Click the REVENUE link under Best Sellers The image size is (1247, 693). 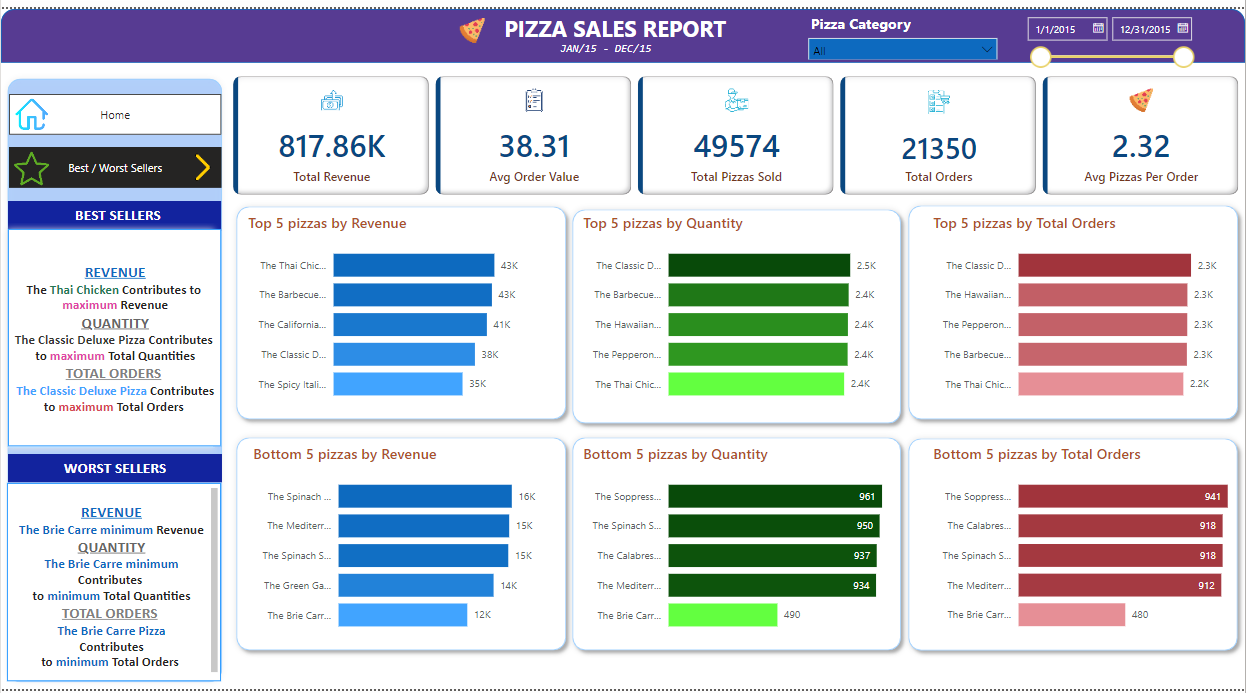click(114, 272)
